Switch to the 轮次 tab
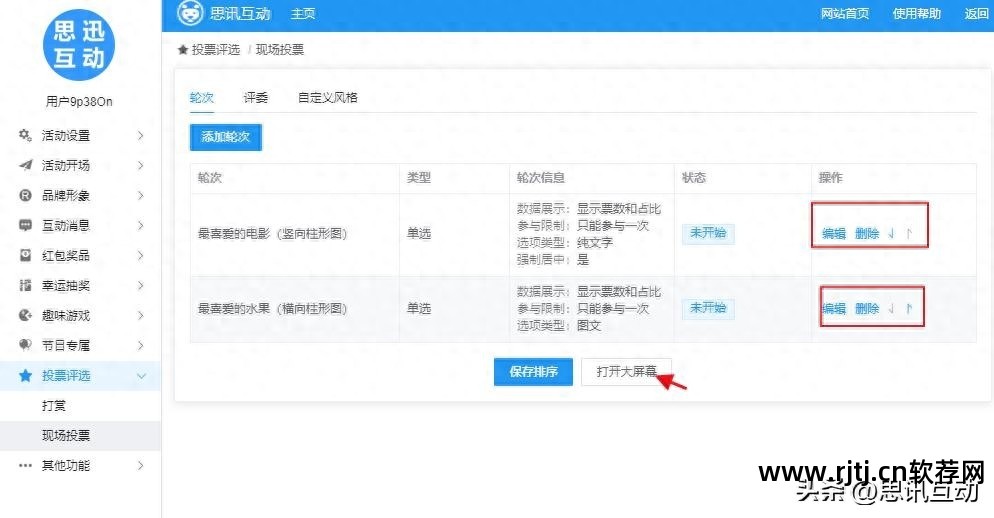 (x=202, y=97)
